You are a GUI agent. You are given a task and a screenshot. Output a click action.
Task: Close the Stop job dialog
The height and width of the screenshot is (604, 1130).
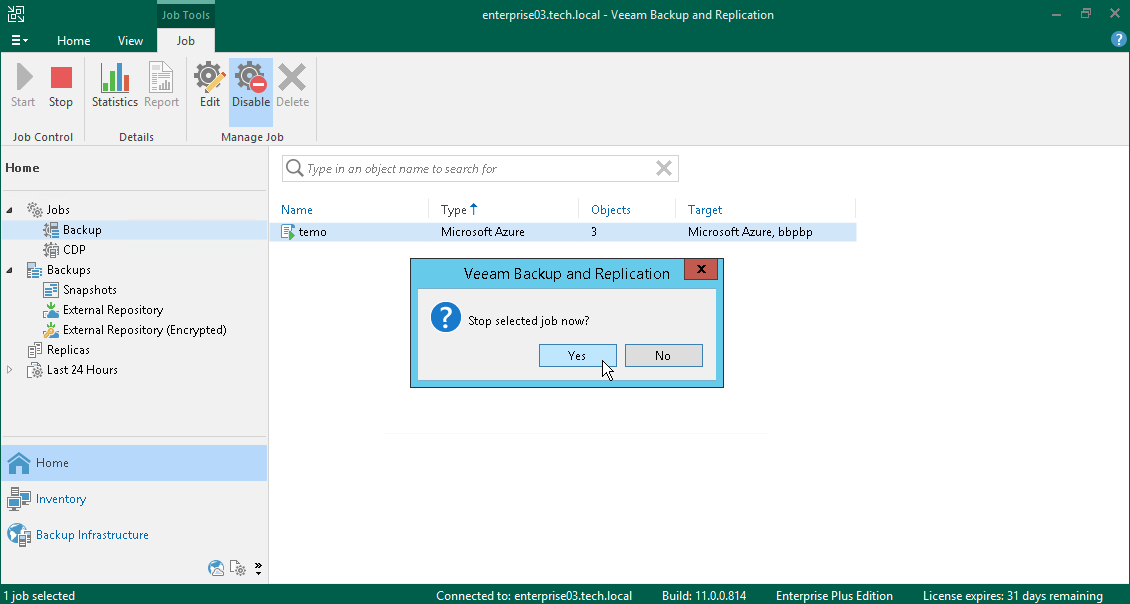click(x=700, y=269)
